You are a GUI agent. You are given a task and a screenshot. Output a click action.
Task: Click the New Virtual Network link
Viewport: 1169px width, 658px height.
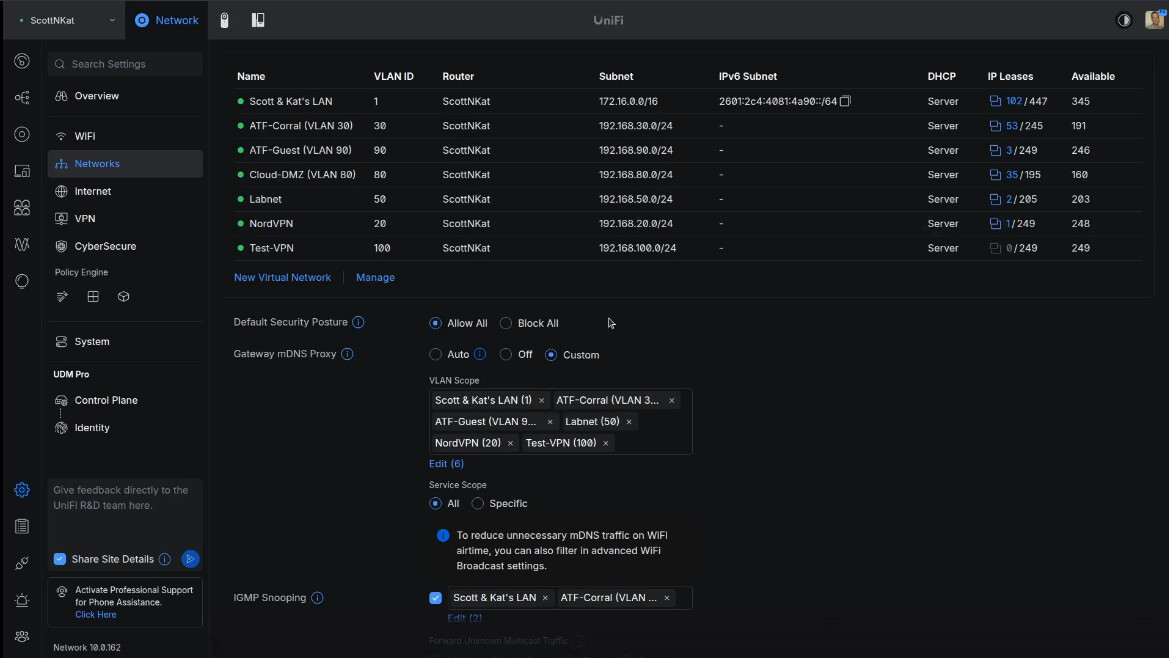(282, 277)
